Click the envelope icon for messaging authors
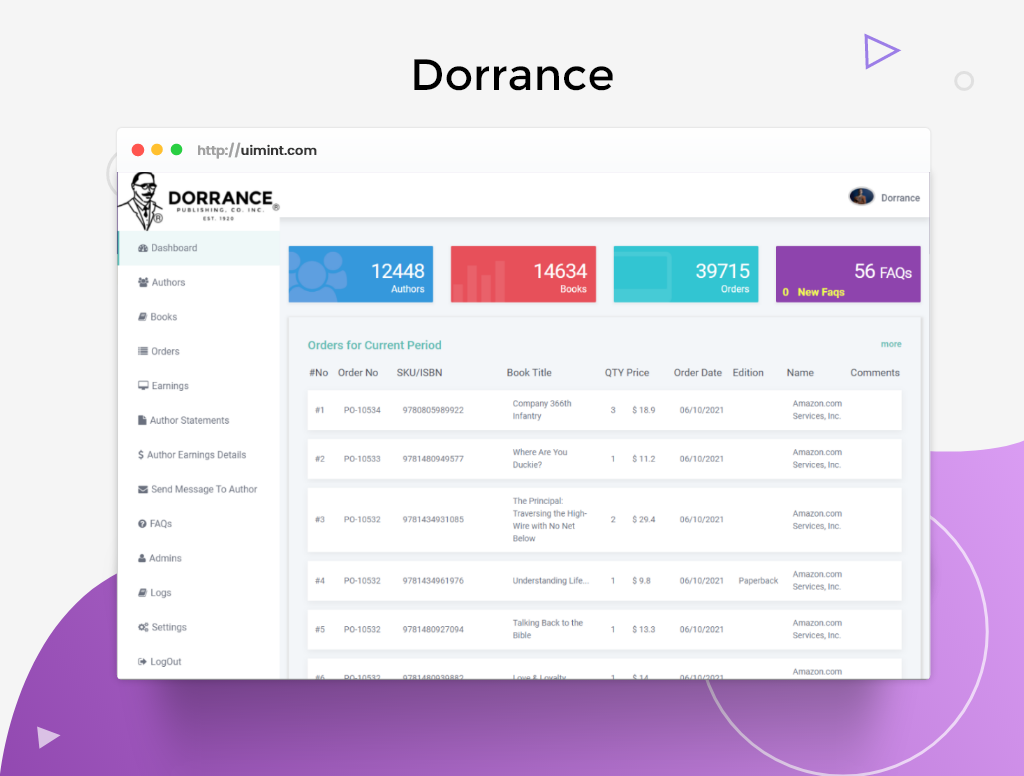The height and width of the screenshot is (776, 1024). [x=143, y=490]
